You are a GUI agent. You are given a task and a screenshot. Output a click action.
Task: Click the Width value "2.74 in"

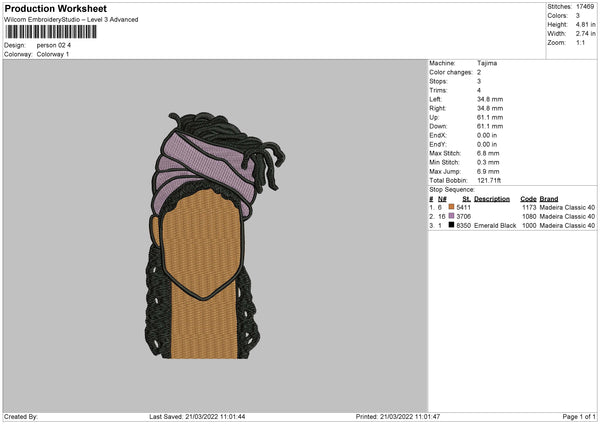coord(585,34)
